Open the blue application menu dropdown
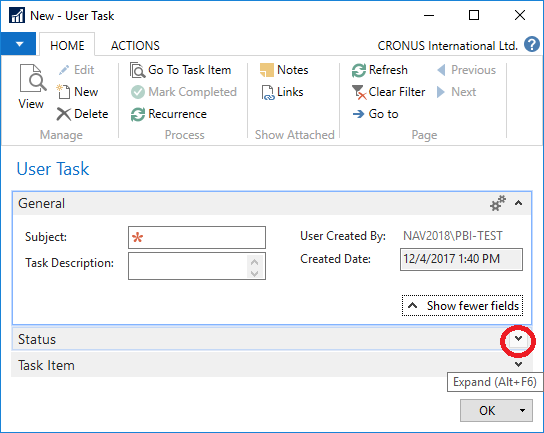Screen dimensions: 544x433 tap(18, 44)
